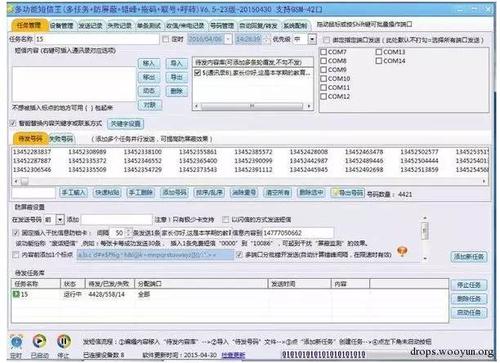500x363 pixels.
Task: Select the 待发号码 pending numbers tab
Action: pyautogui.click(x=30, y=139)
